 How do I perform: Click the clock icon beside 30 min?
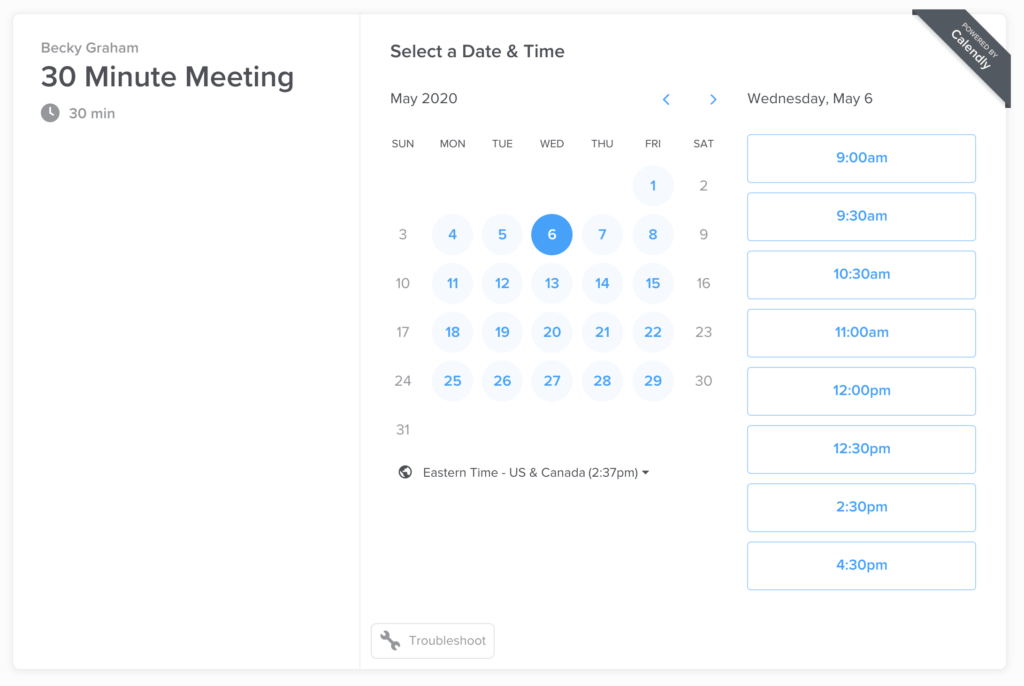[50, 113]
